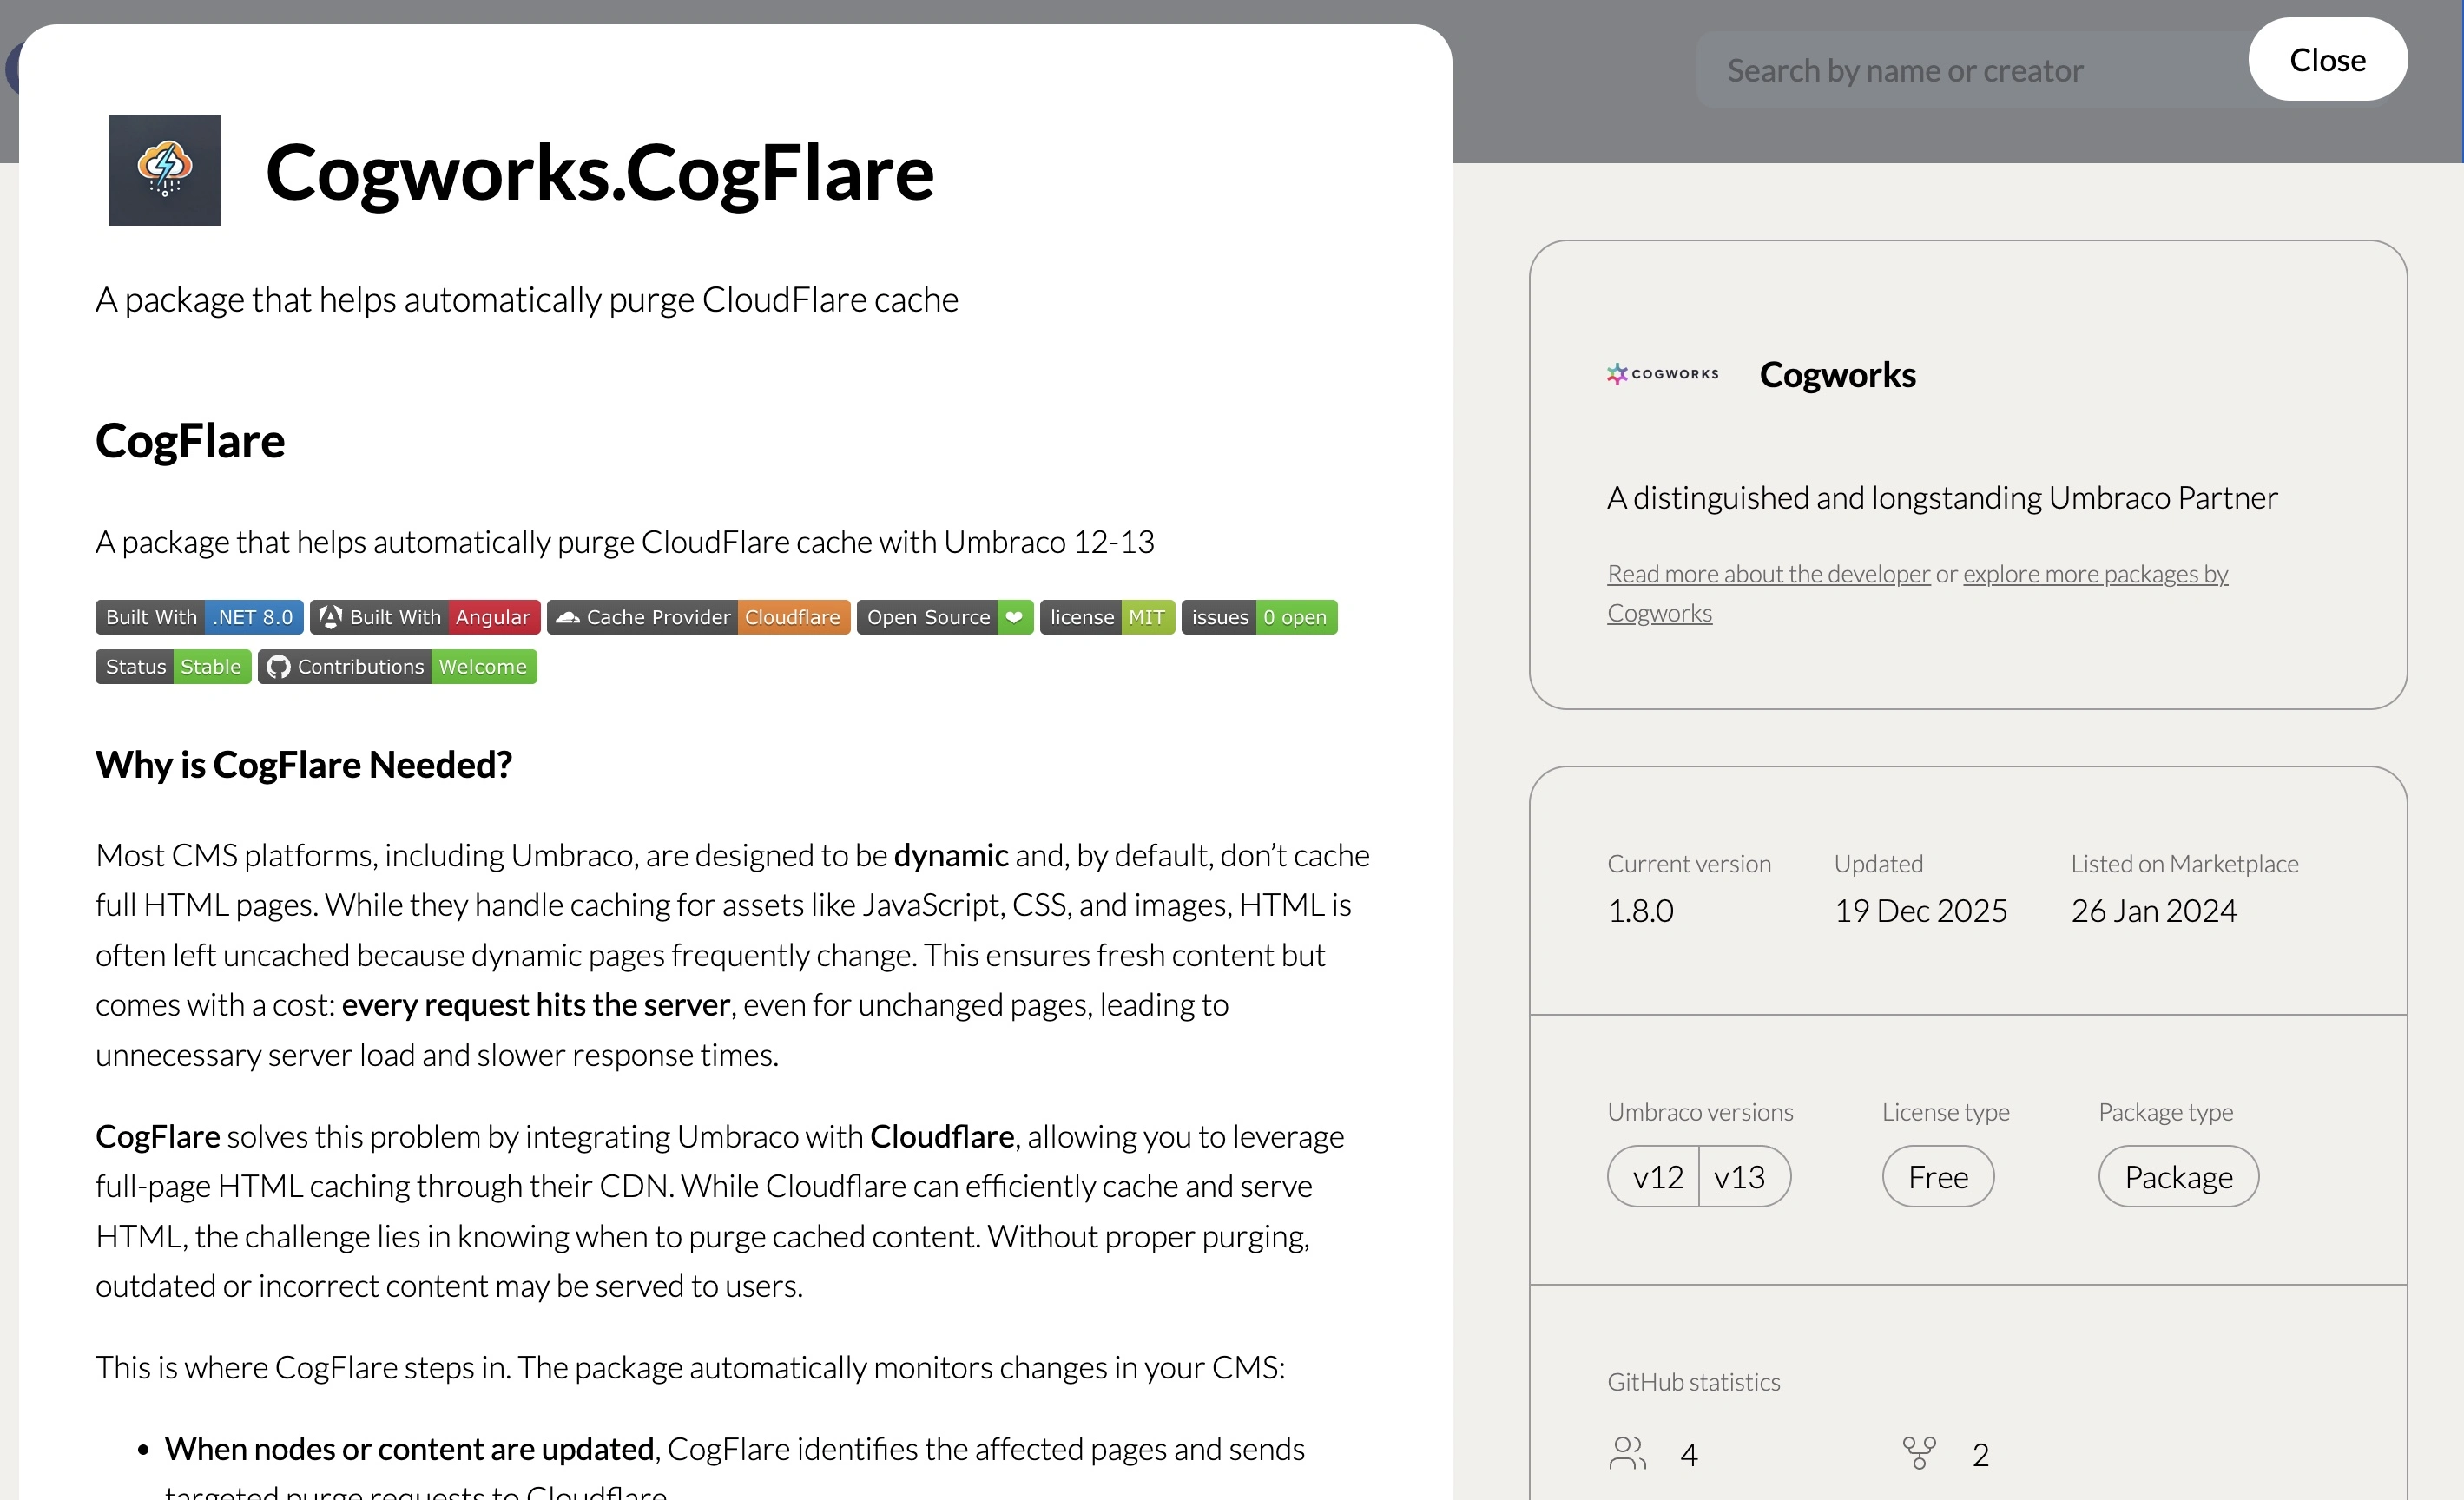The image size is (2464, 1500).
Task: Click the Status Stable badge
Action: pos(172,666)
